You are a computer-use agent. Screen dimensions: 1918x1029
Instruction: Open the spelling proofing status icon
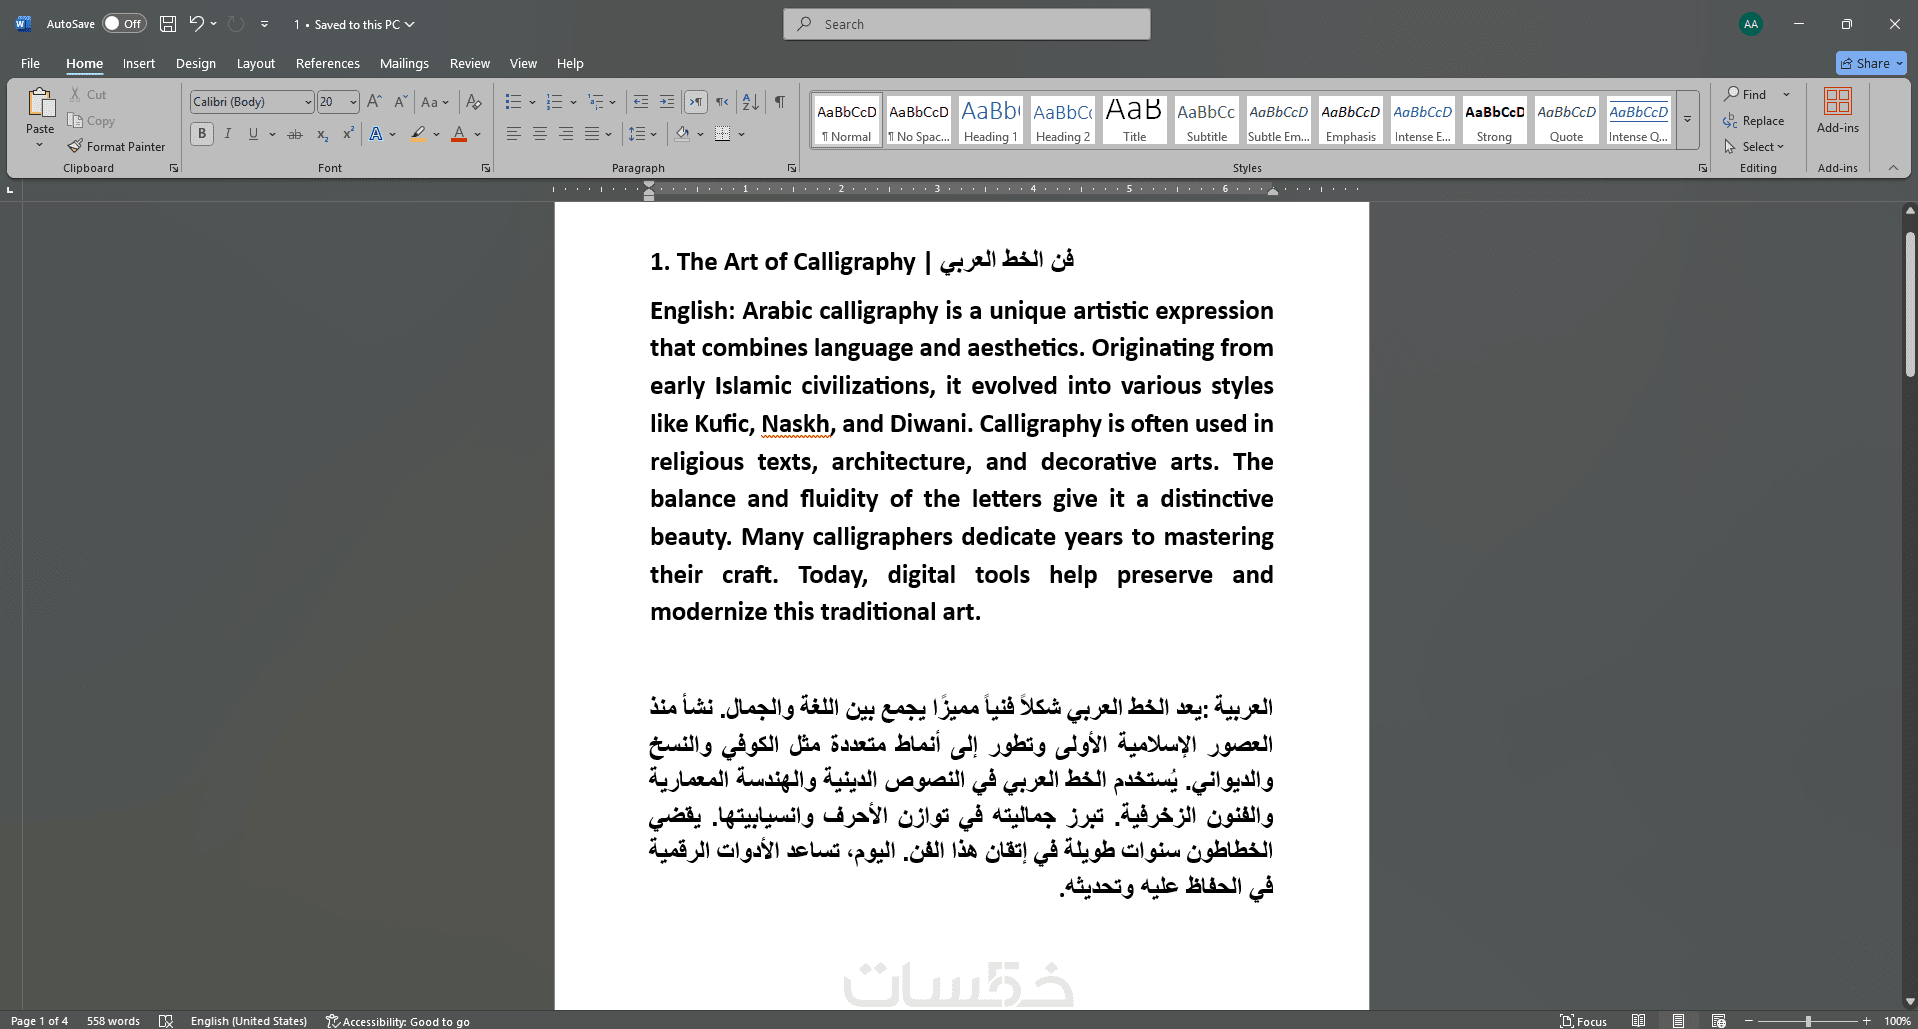pyautogui.click(x=166, y=1021)
